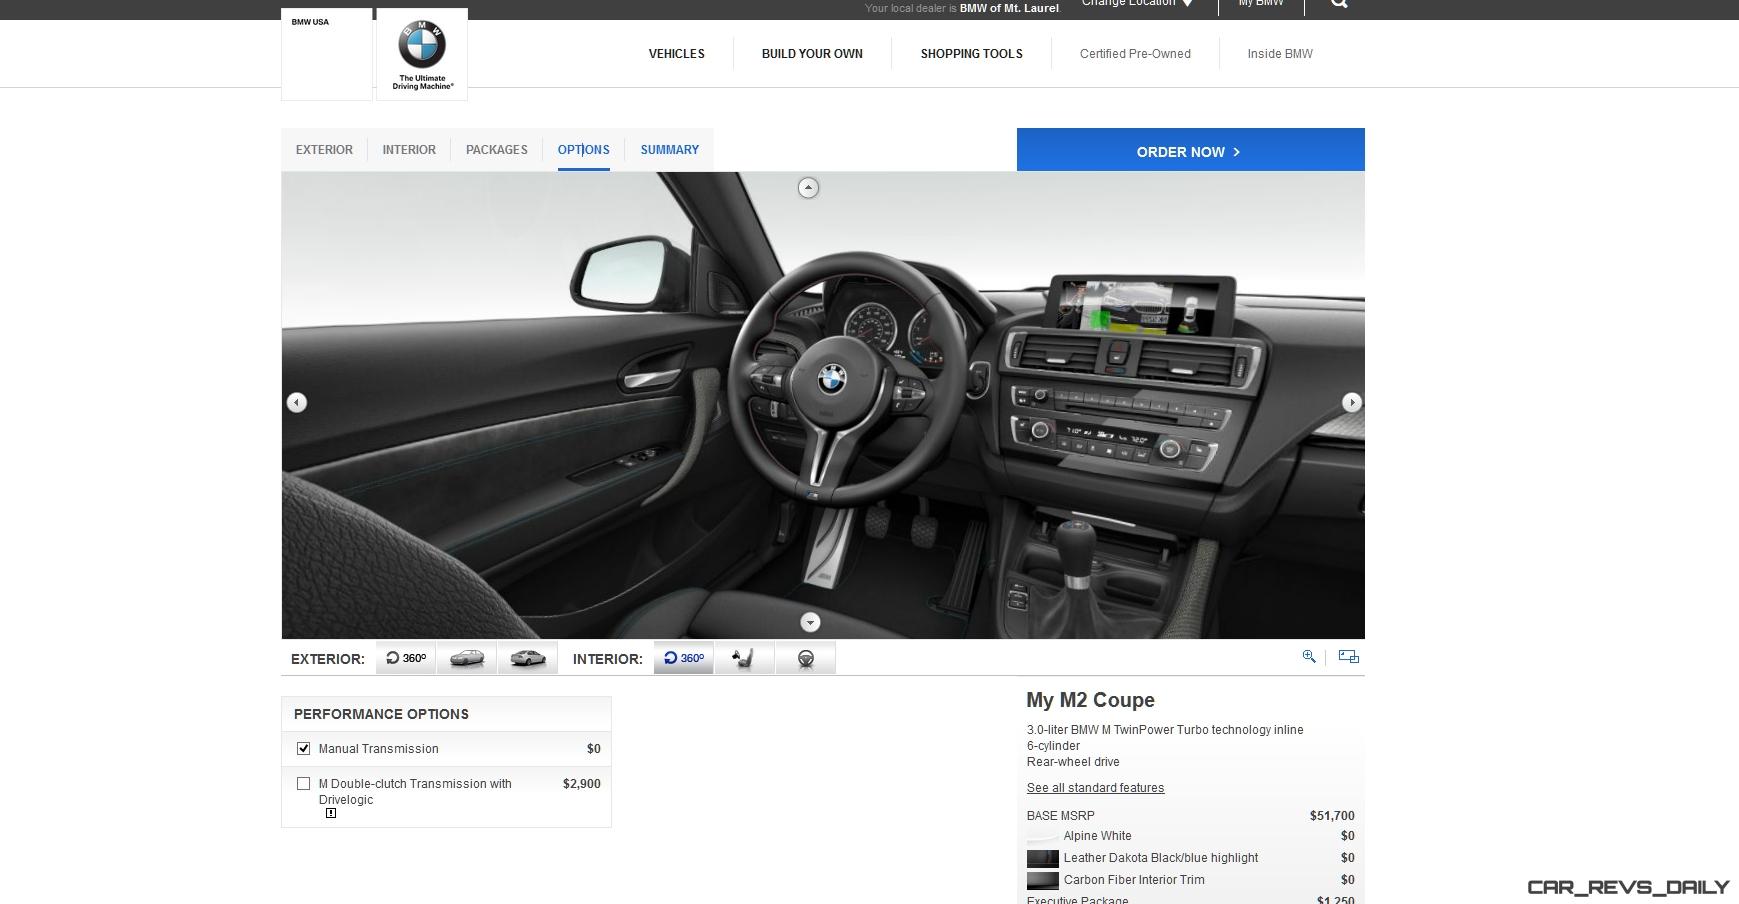
Task: Open See all standard features link
Action: [1095, 788]
